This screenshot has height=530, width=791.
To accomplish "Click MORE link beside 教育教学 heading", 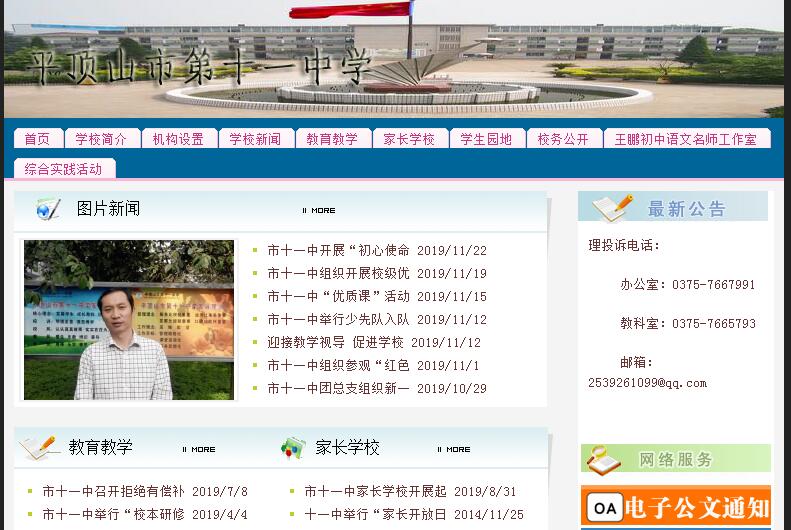I will point(199,449).
